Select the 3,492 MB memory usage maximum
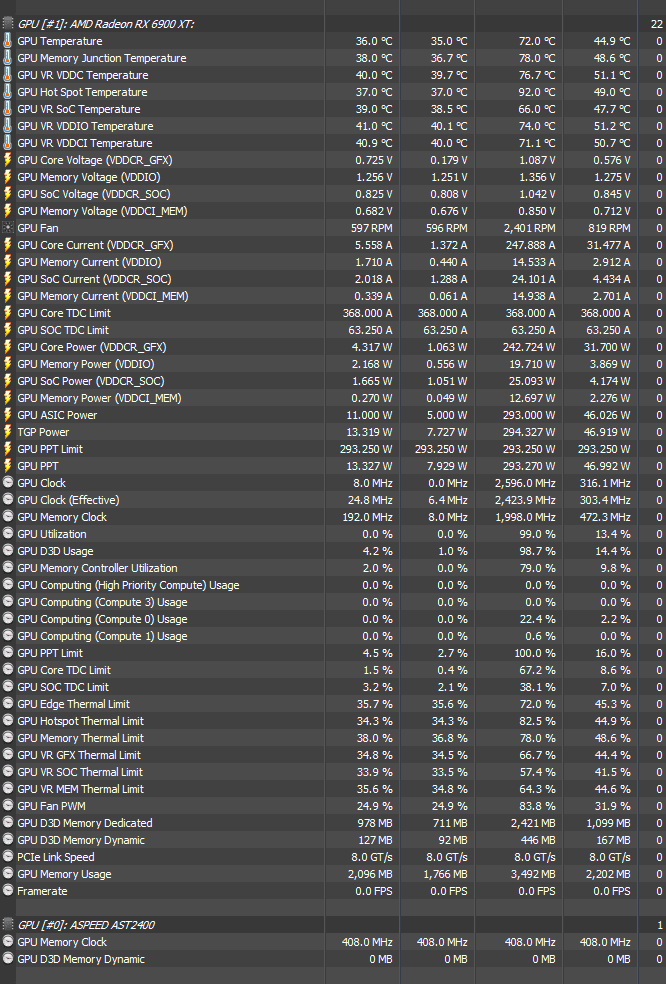This screenshot has height=984, width=666. pos(533,874)
